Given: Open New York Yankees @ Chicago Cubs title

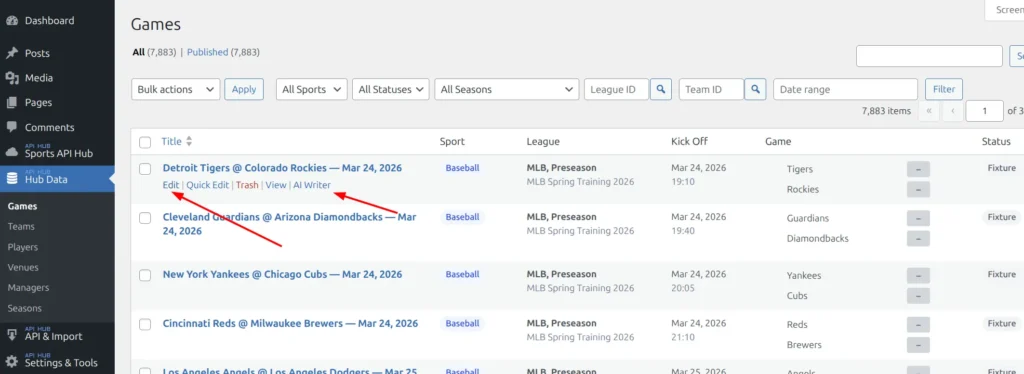Looking at the screenshot, I should [282, 274].
